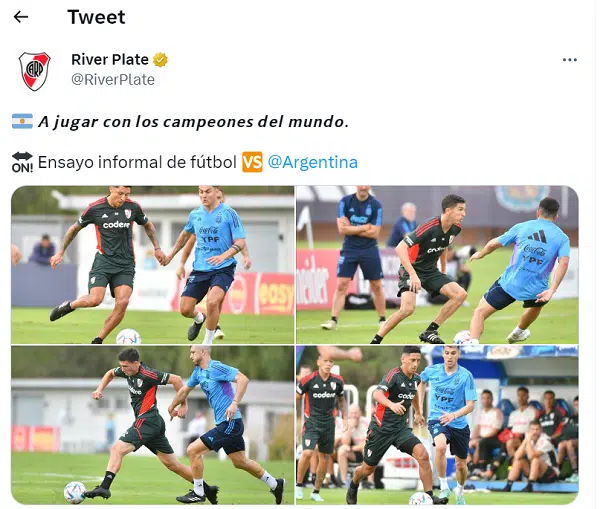Open the three-dot more options menu
Screen dimensions: 600x509
[x=569, y=60]
